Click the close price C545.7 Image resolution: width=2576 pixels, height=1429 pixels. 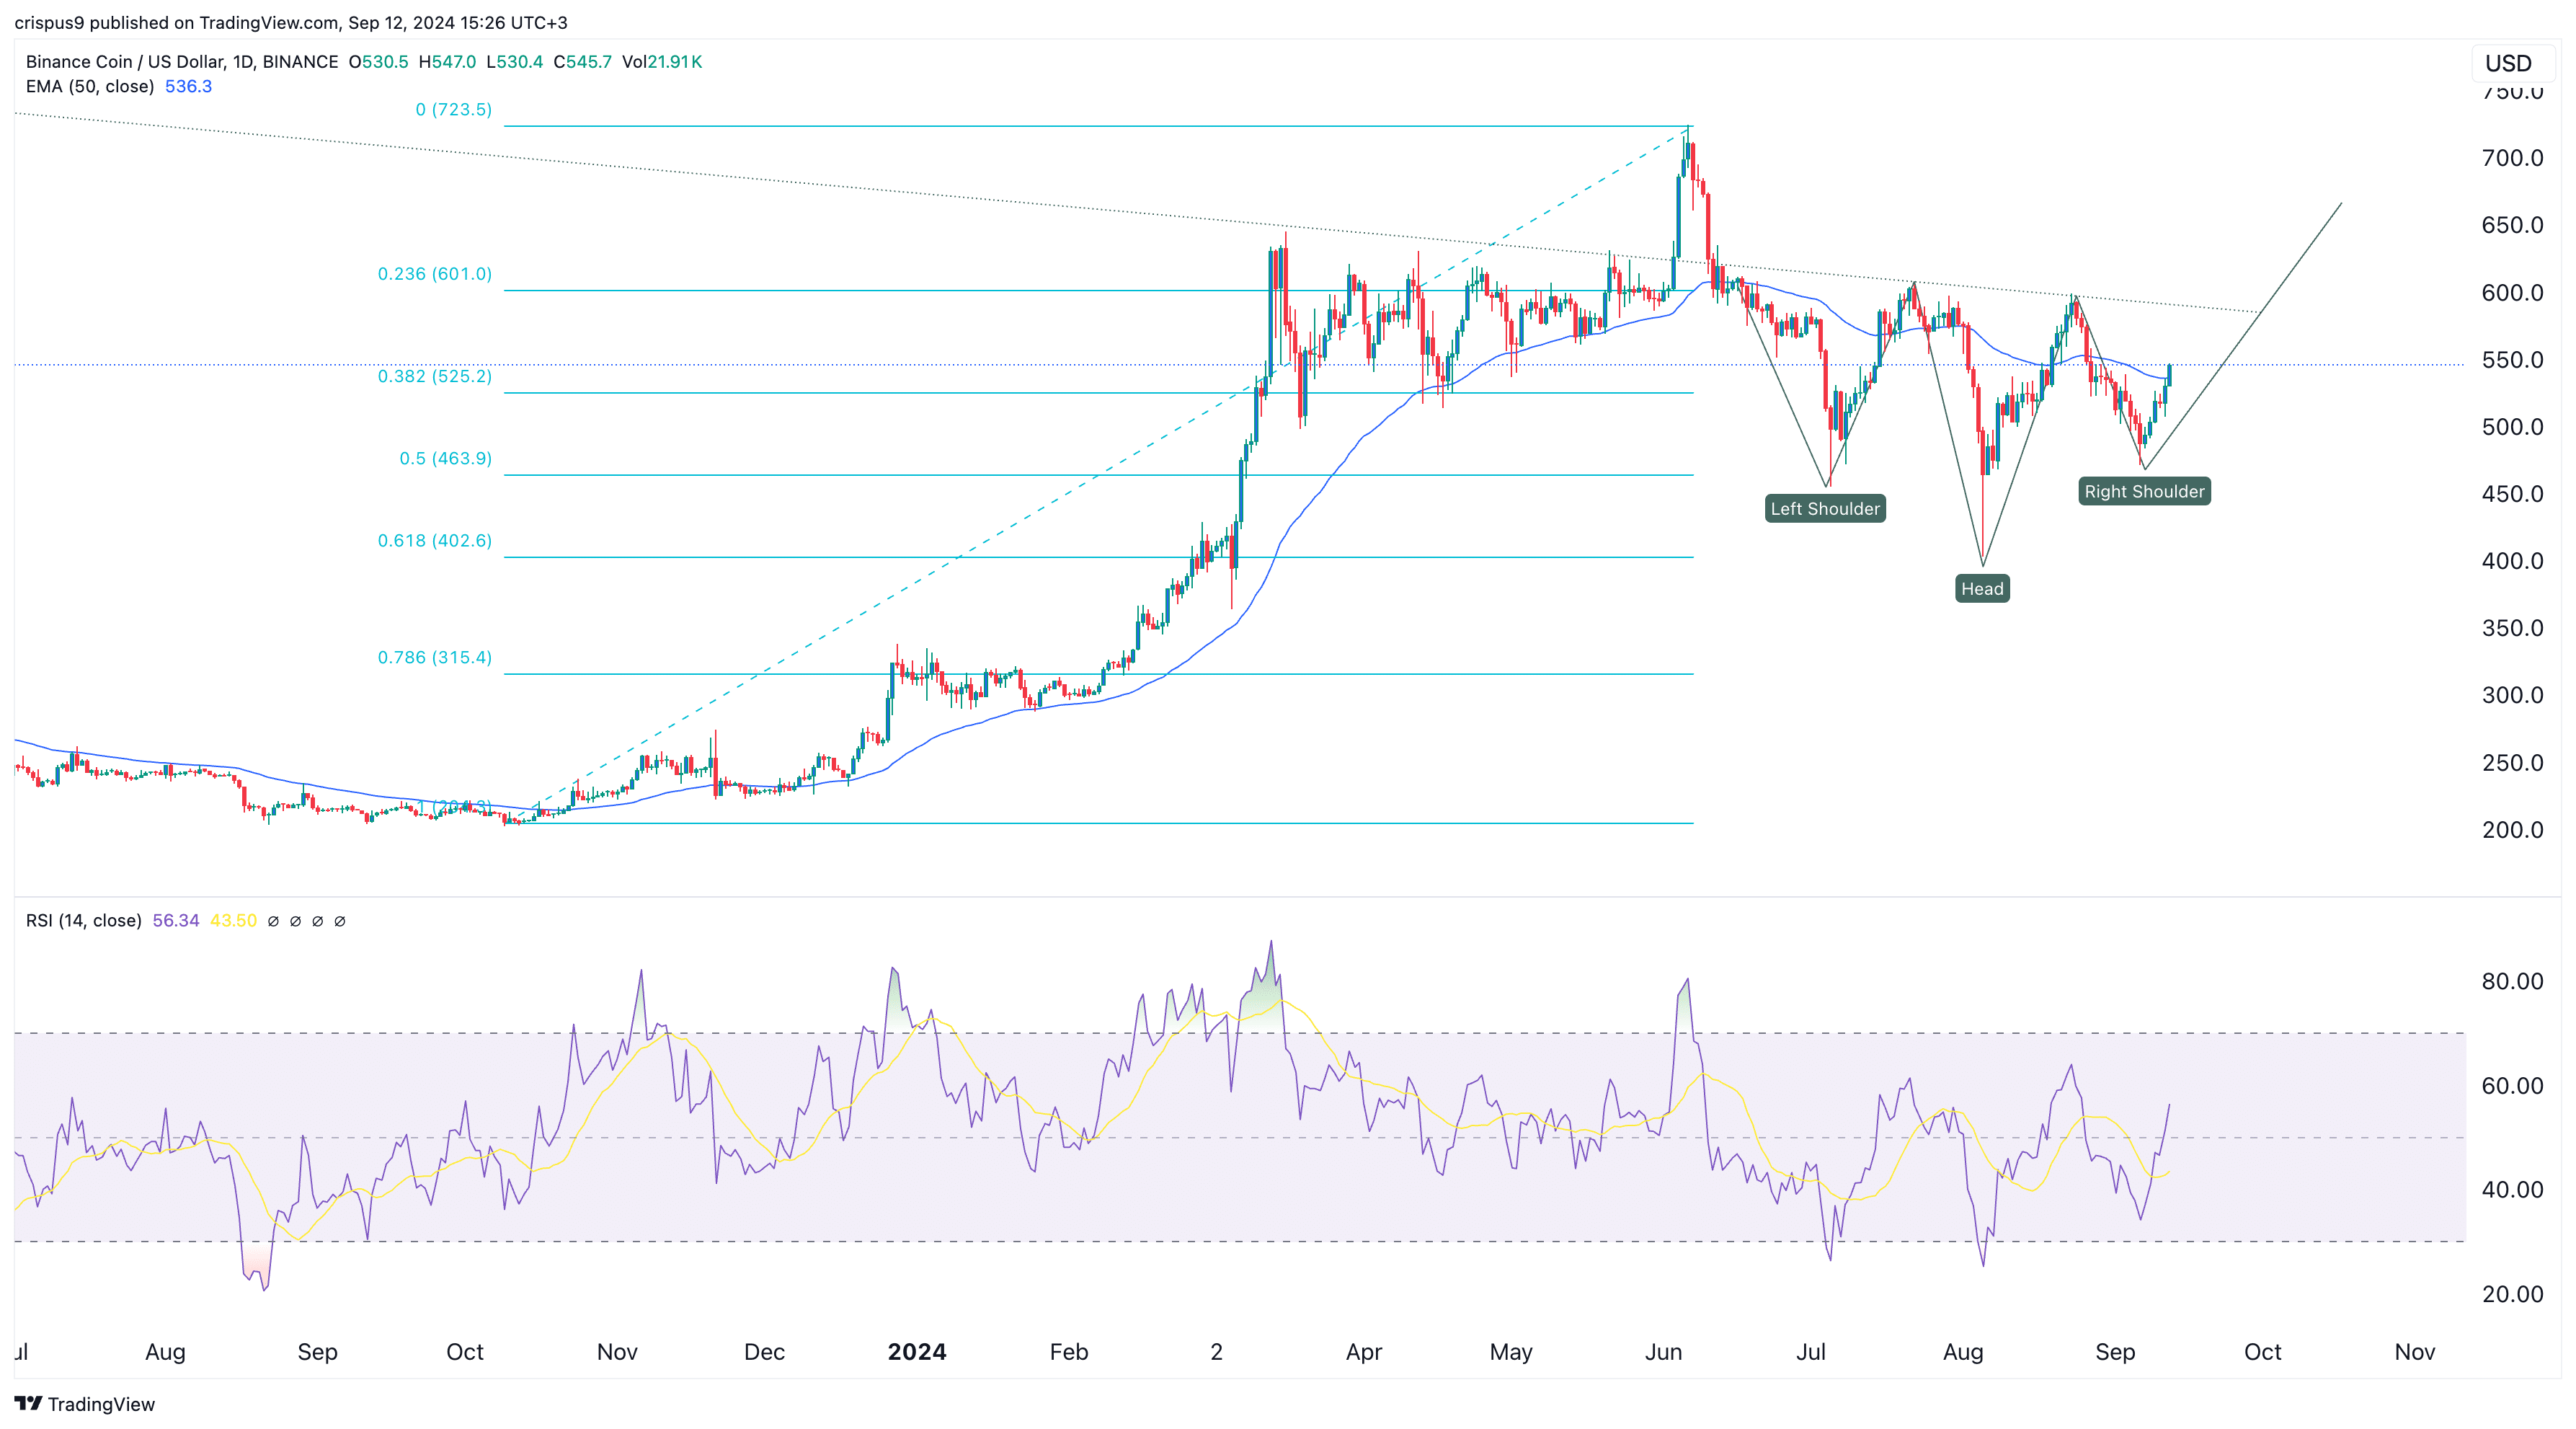tap(582, 62)
